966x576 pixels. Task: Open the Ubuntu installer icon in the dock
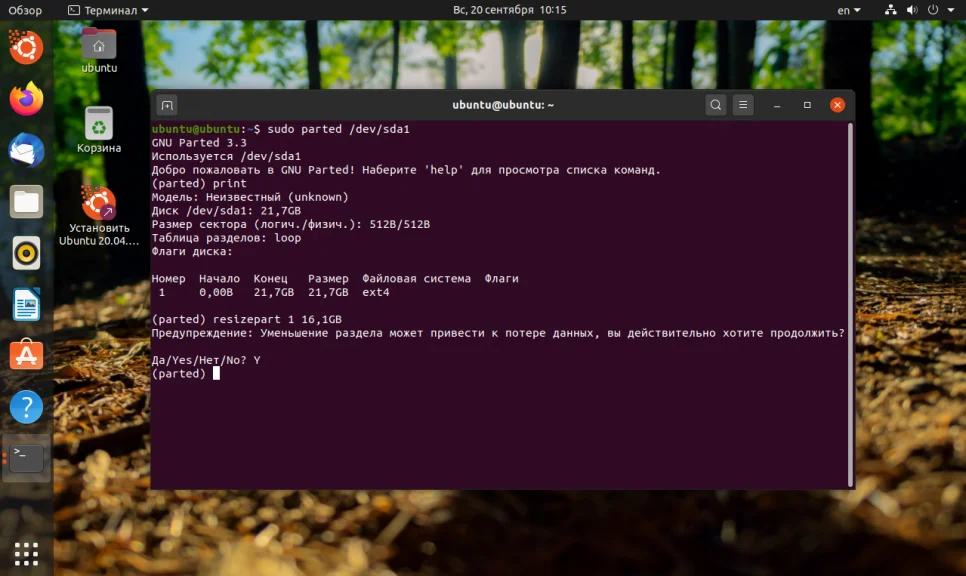pos(26,47)
